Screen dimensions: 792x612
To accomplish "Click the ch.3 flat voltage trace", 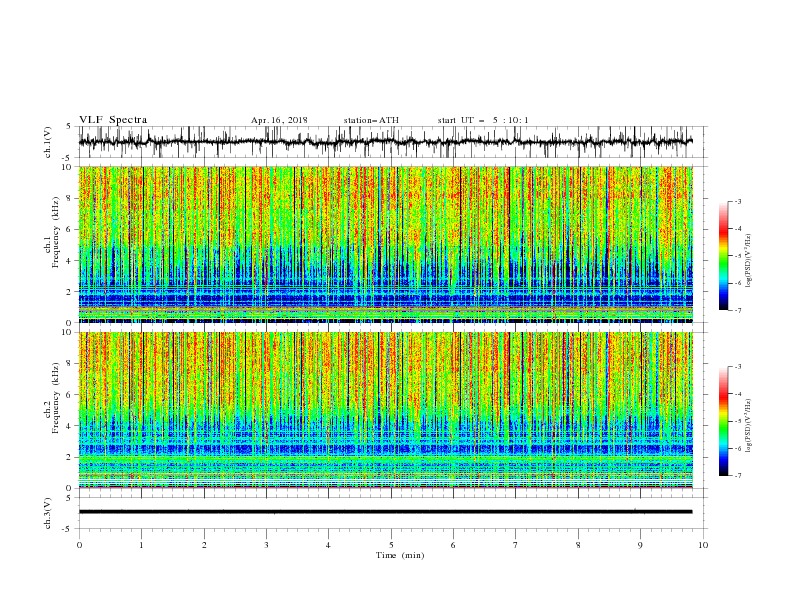I will [385, 512].
